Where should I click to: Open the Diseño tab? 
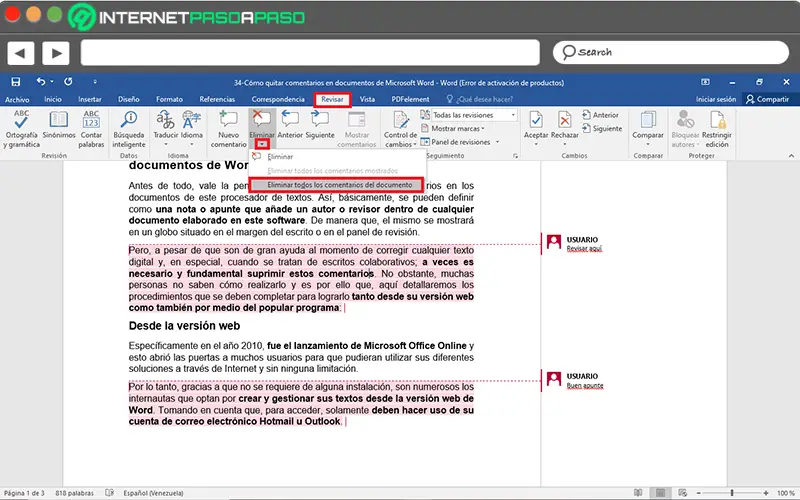pyautogui.click(x=129, y=99)
